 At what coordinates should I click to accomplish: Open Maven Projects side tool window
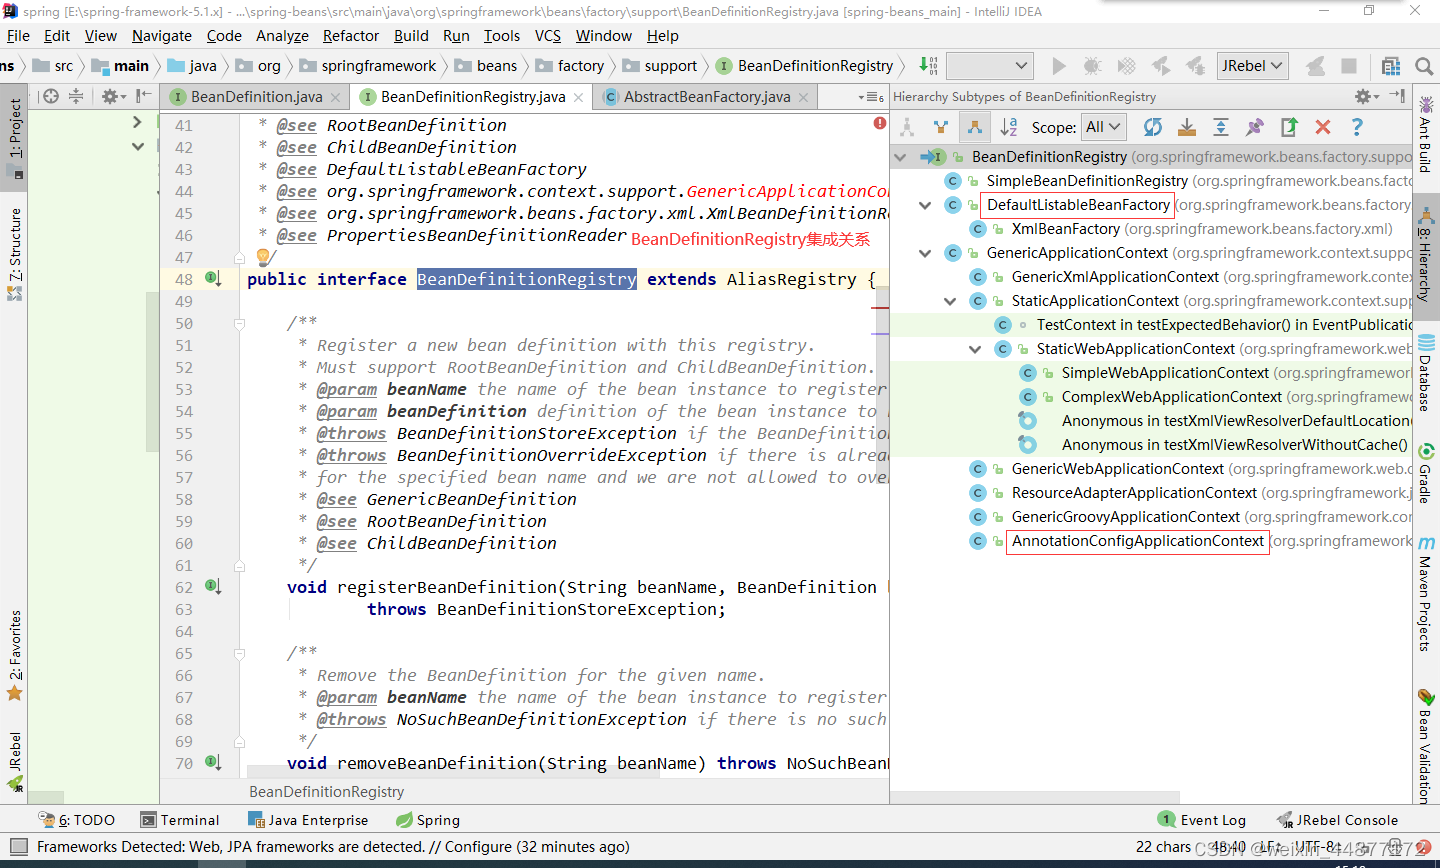(1426, 595)
